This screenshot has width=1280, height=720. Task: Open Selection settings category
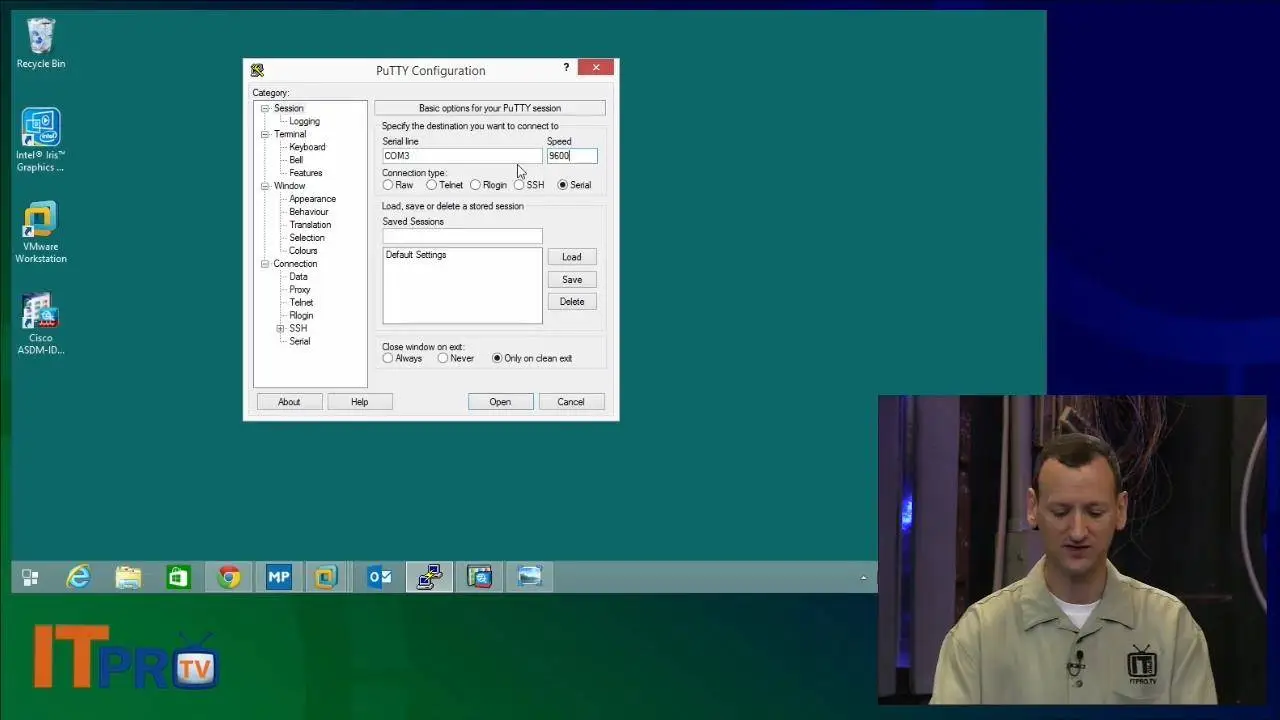(x=306, y=238)
